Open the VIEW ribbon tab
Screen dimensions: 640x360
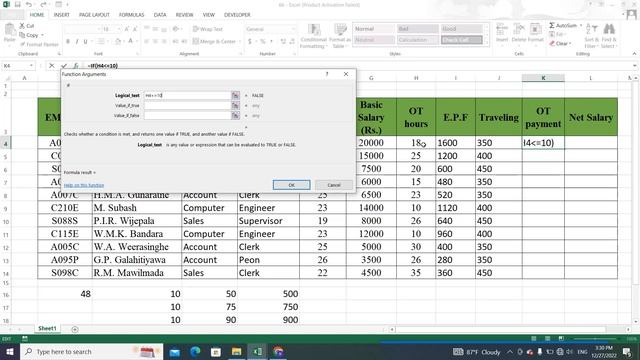209,15
